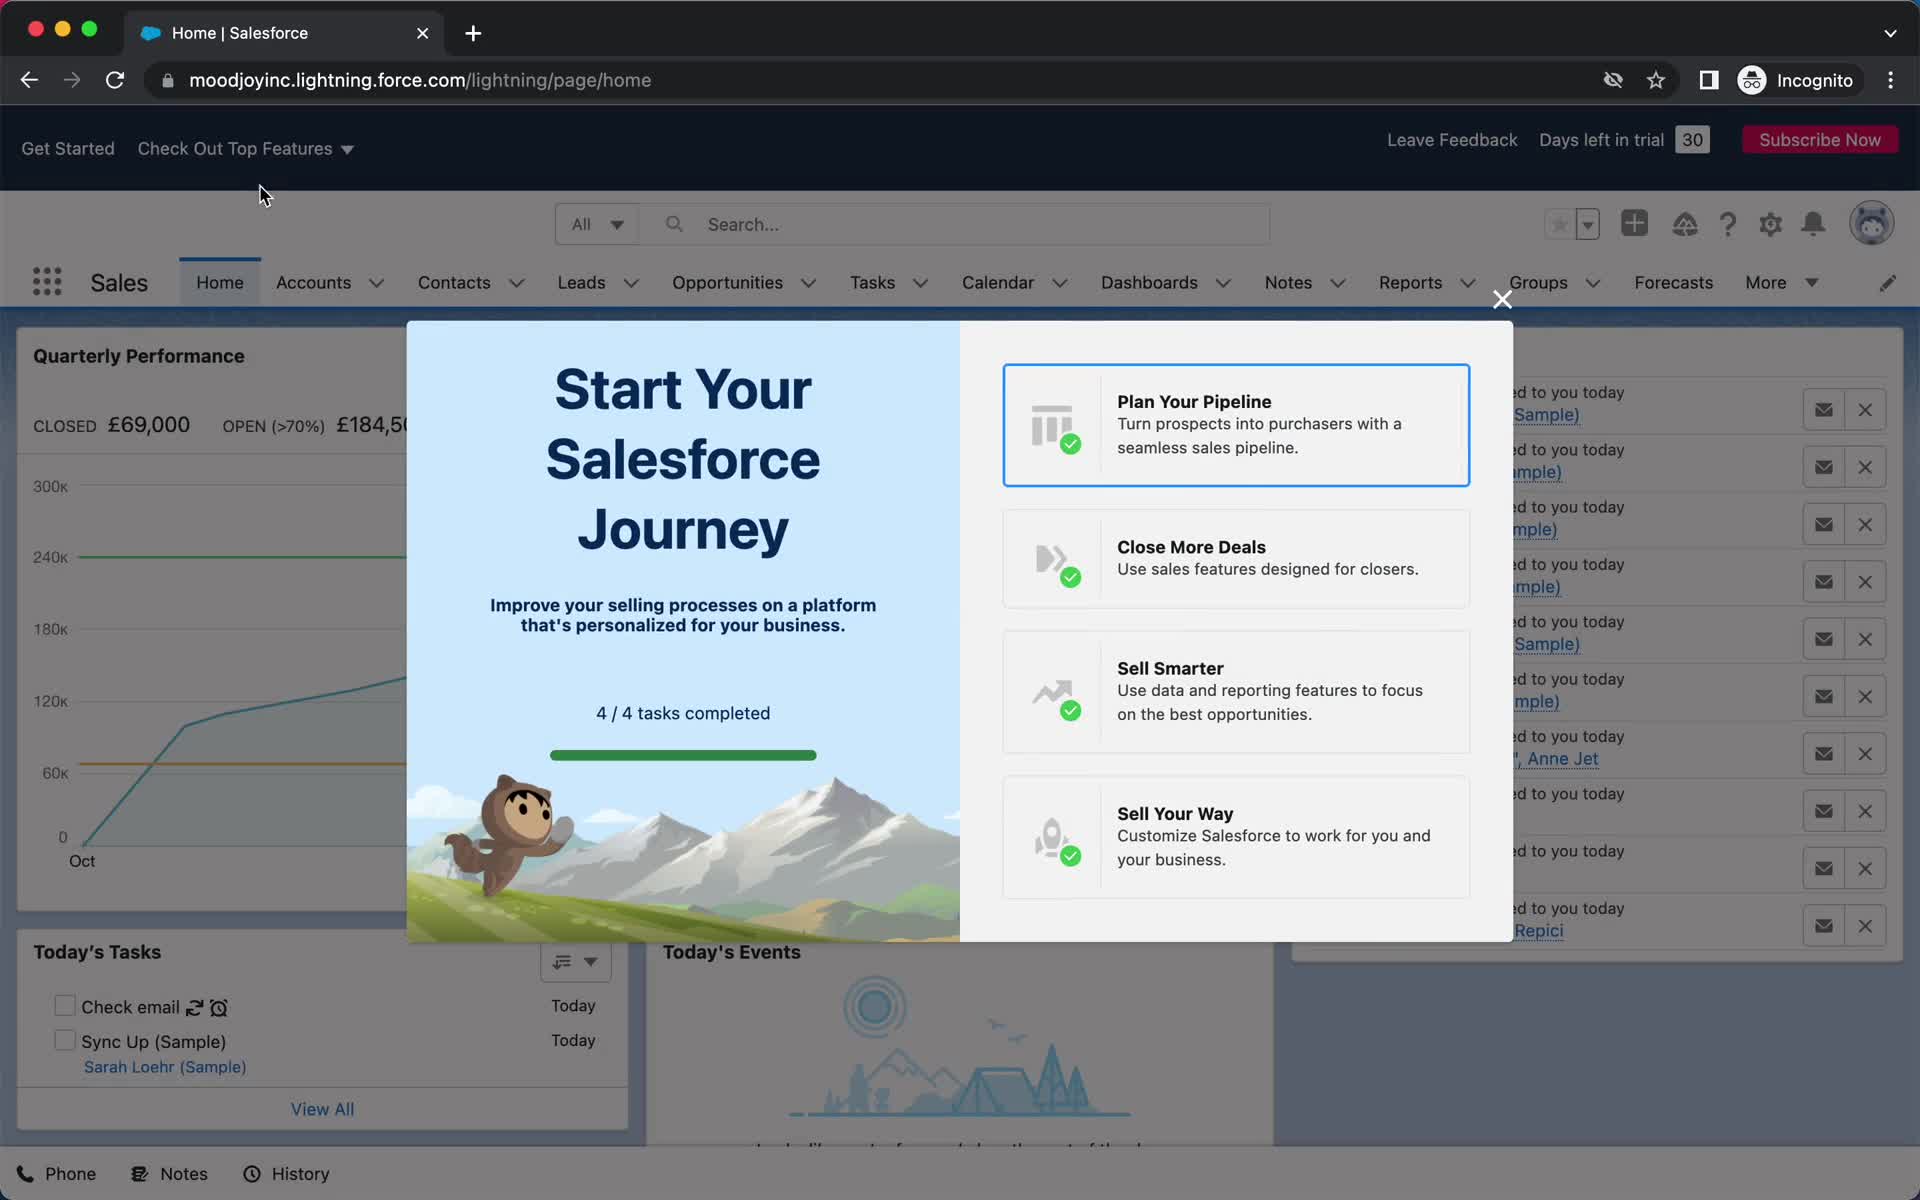Image resolution: width=1920 pixels, height=1200 pixels.
Task: Open the View All tasks link
Action: pyautogui.click(x=322, y=1109)
